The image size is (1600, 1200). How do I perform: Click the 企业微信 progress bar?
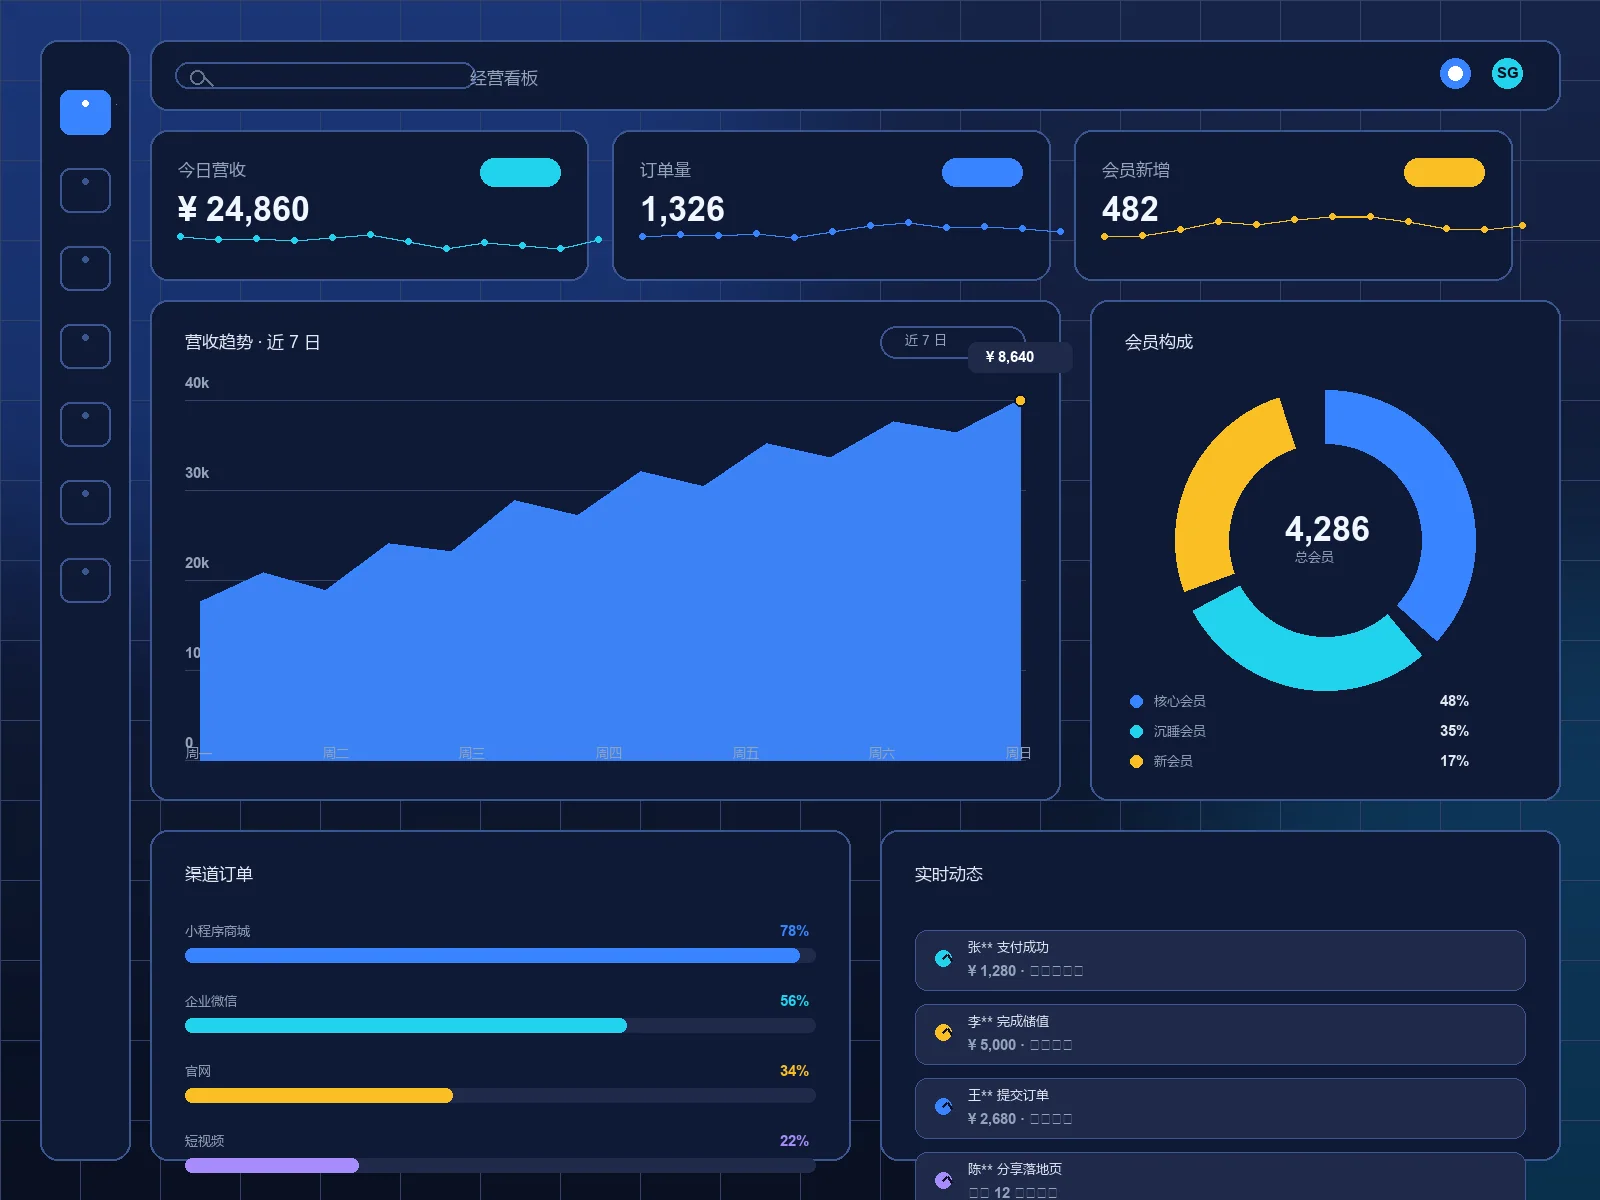[x=500, y=1026]
